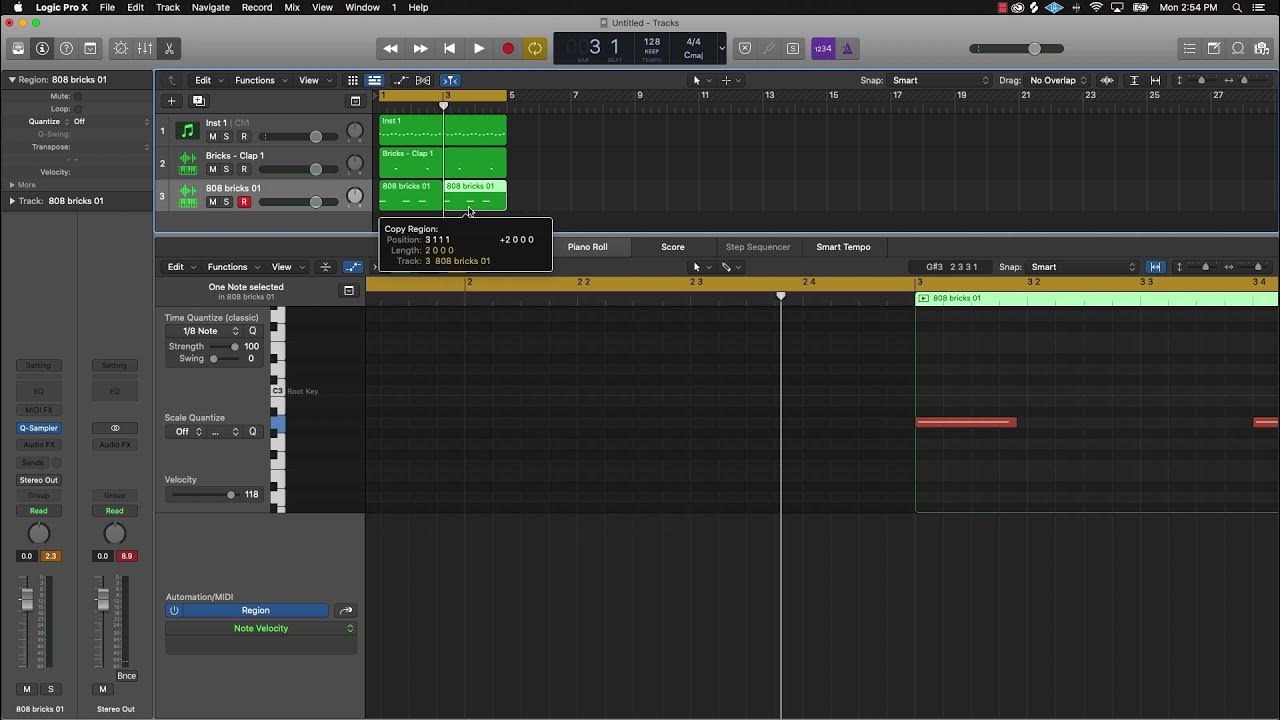Toggle the Count-in 1234 button
Viewport: 1280px width, 720px height.
[x=822, y=48]
